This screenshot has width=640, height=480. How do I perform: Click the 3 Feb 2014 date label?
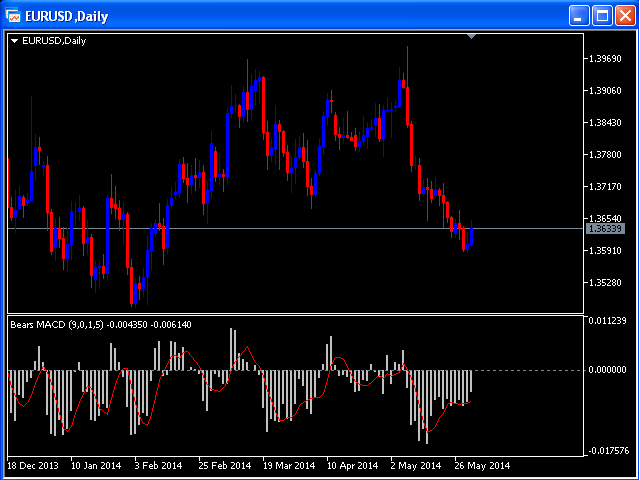(158, 465)
